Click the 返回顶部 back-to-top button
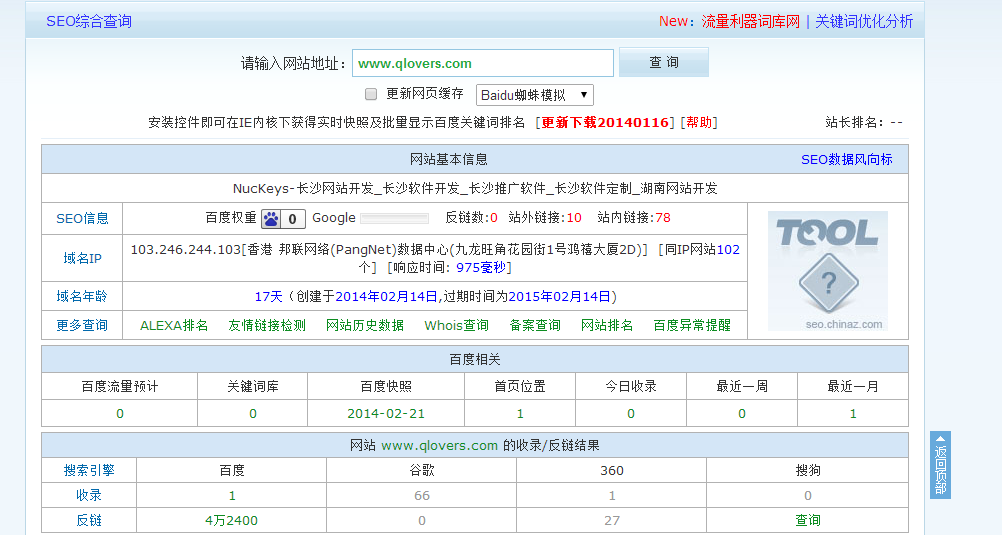 (940, 465)
